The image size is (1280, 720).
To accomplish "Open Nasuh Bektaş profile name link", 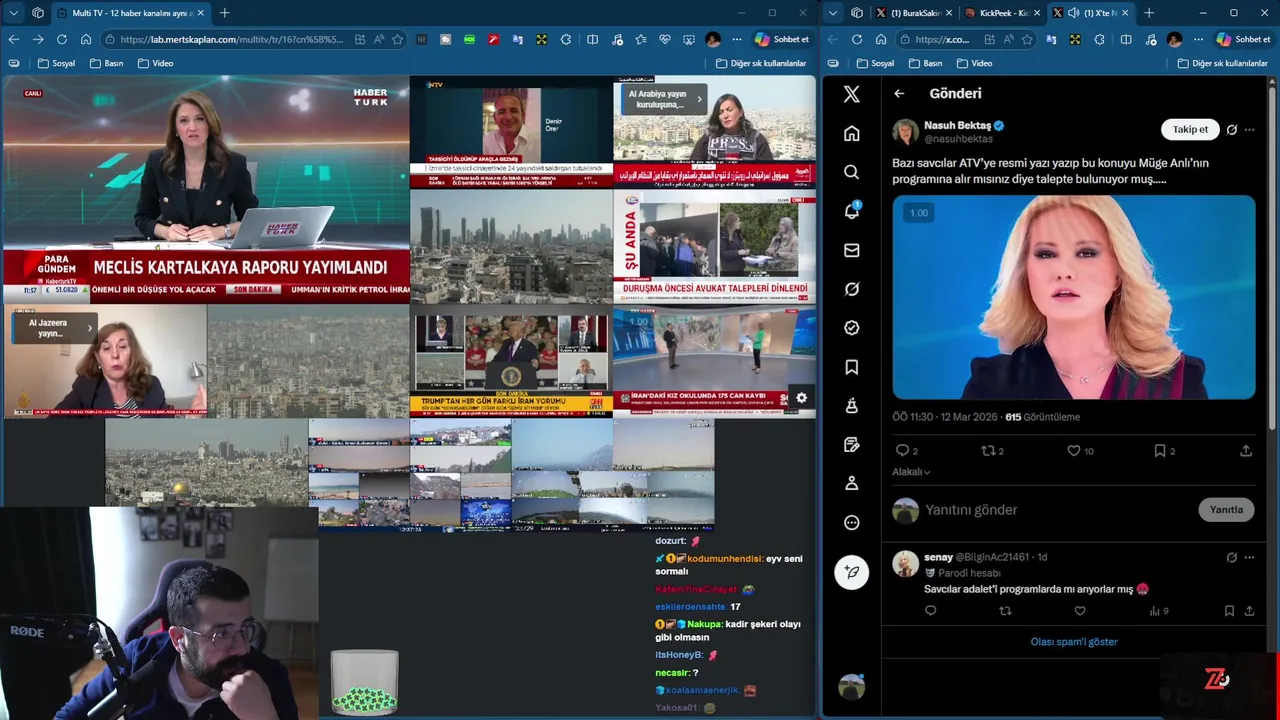I will 957,125.
